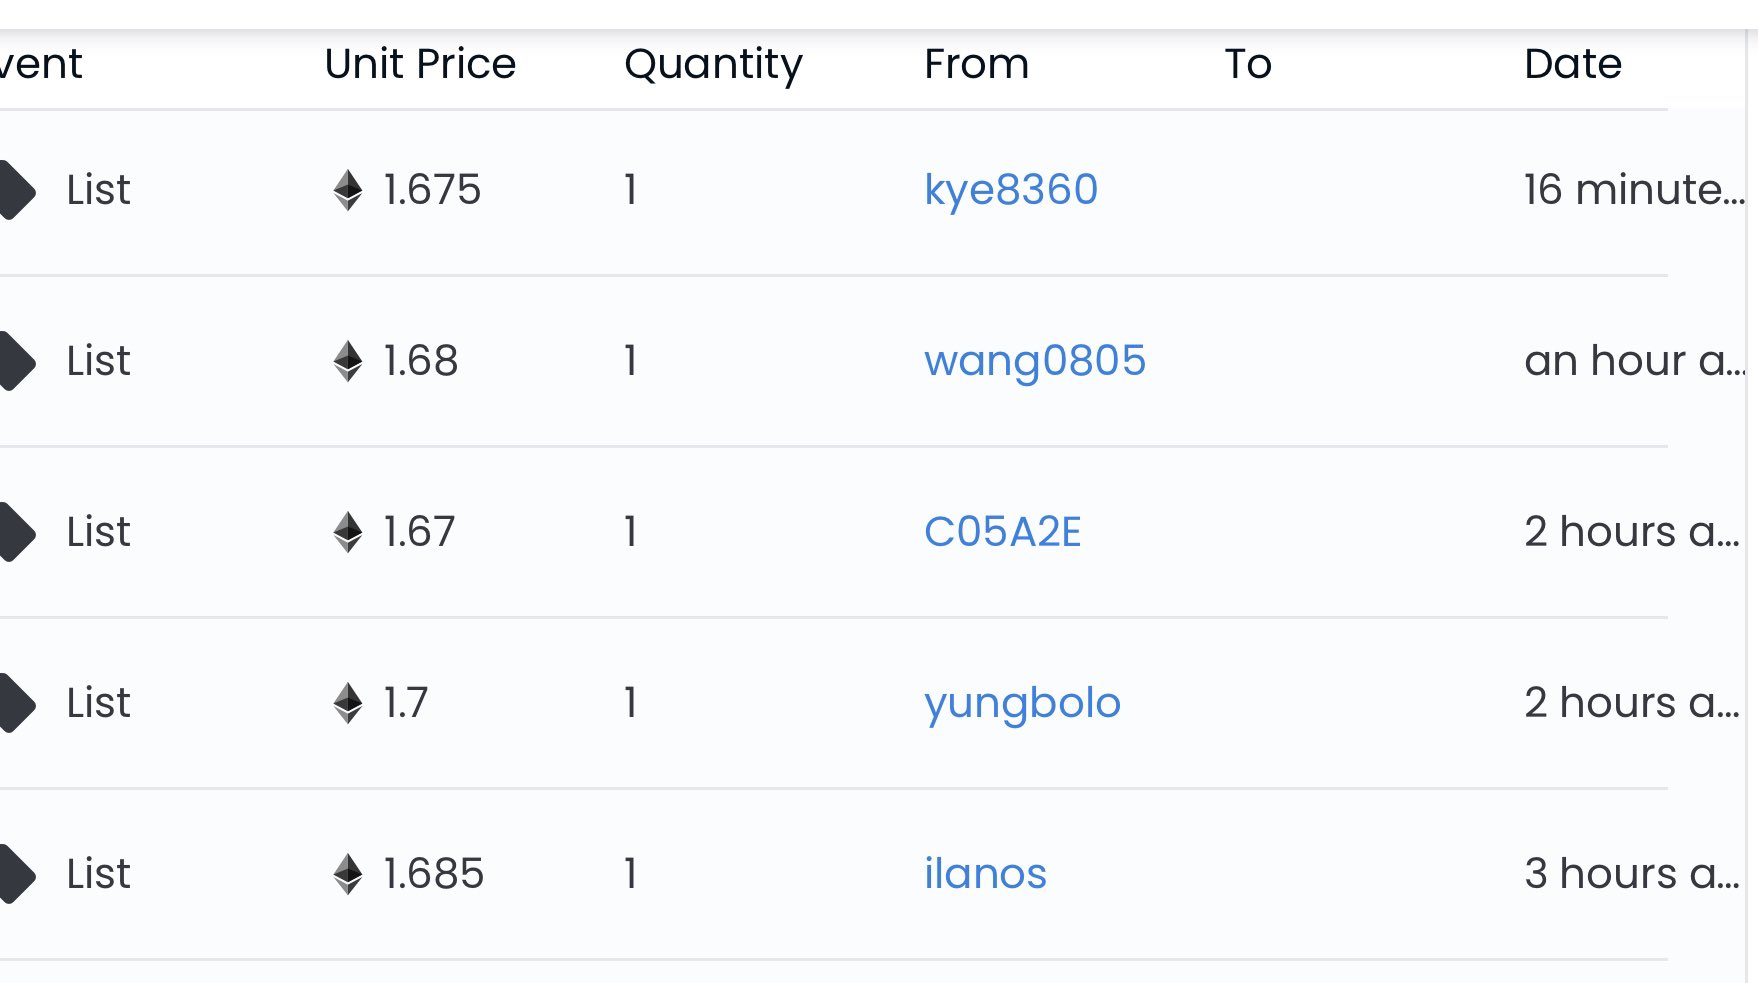Viewport: 1758px width, 983px height.
Task: Click the Unit Price column header
Action: pos(420,64)
